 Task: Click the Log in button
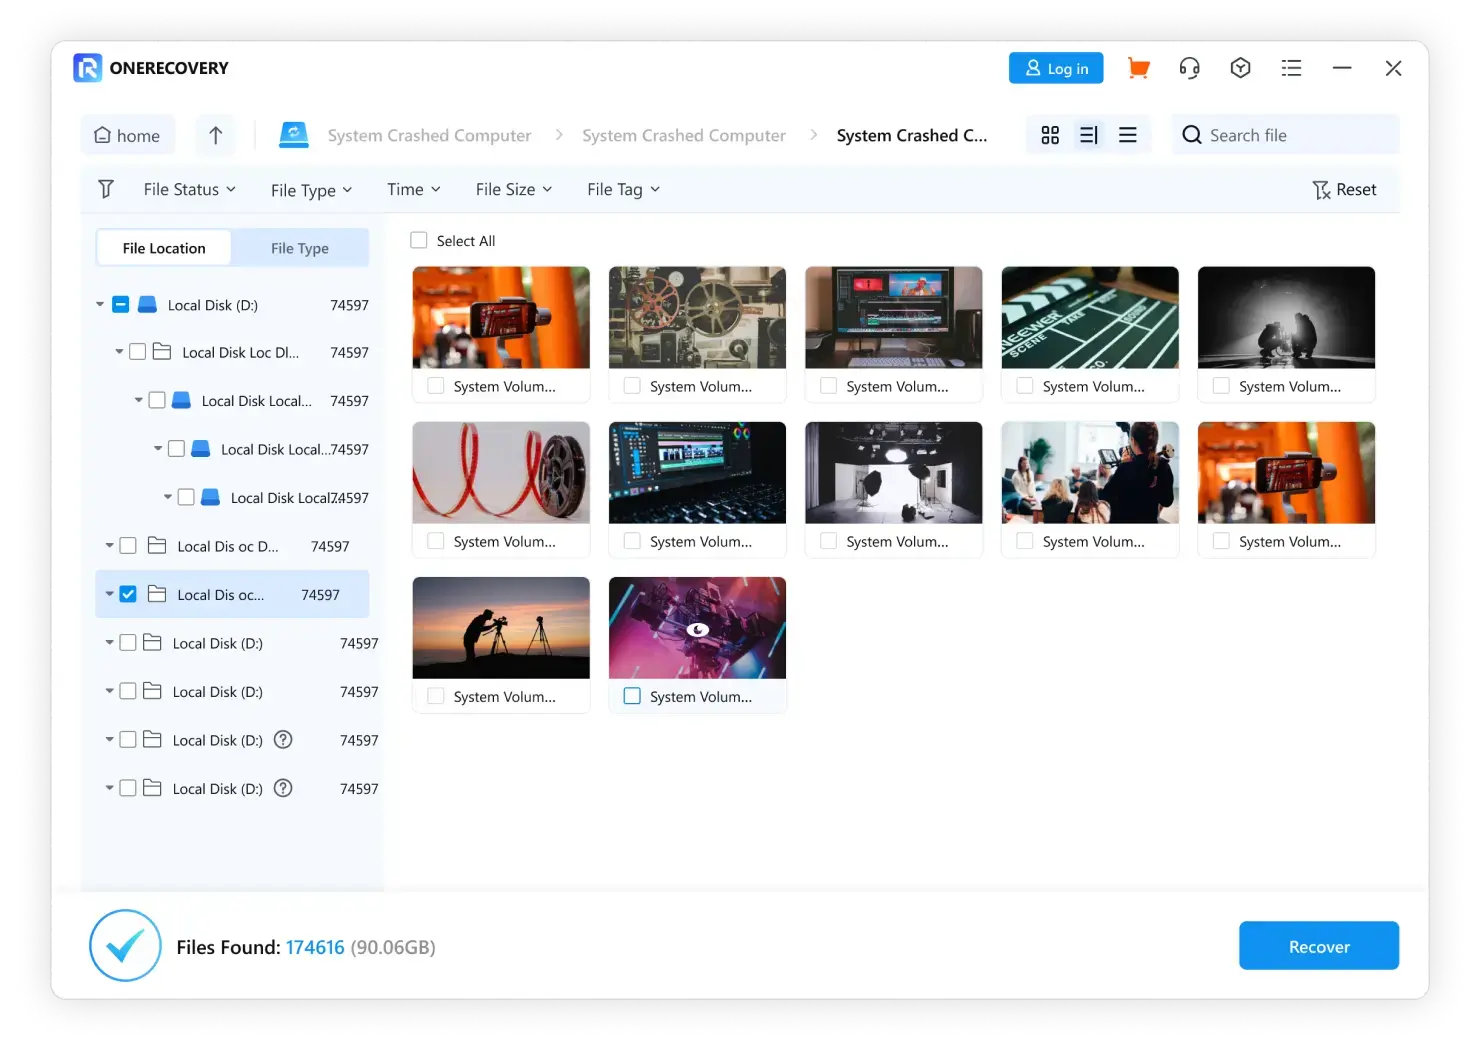(1056, 68)
